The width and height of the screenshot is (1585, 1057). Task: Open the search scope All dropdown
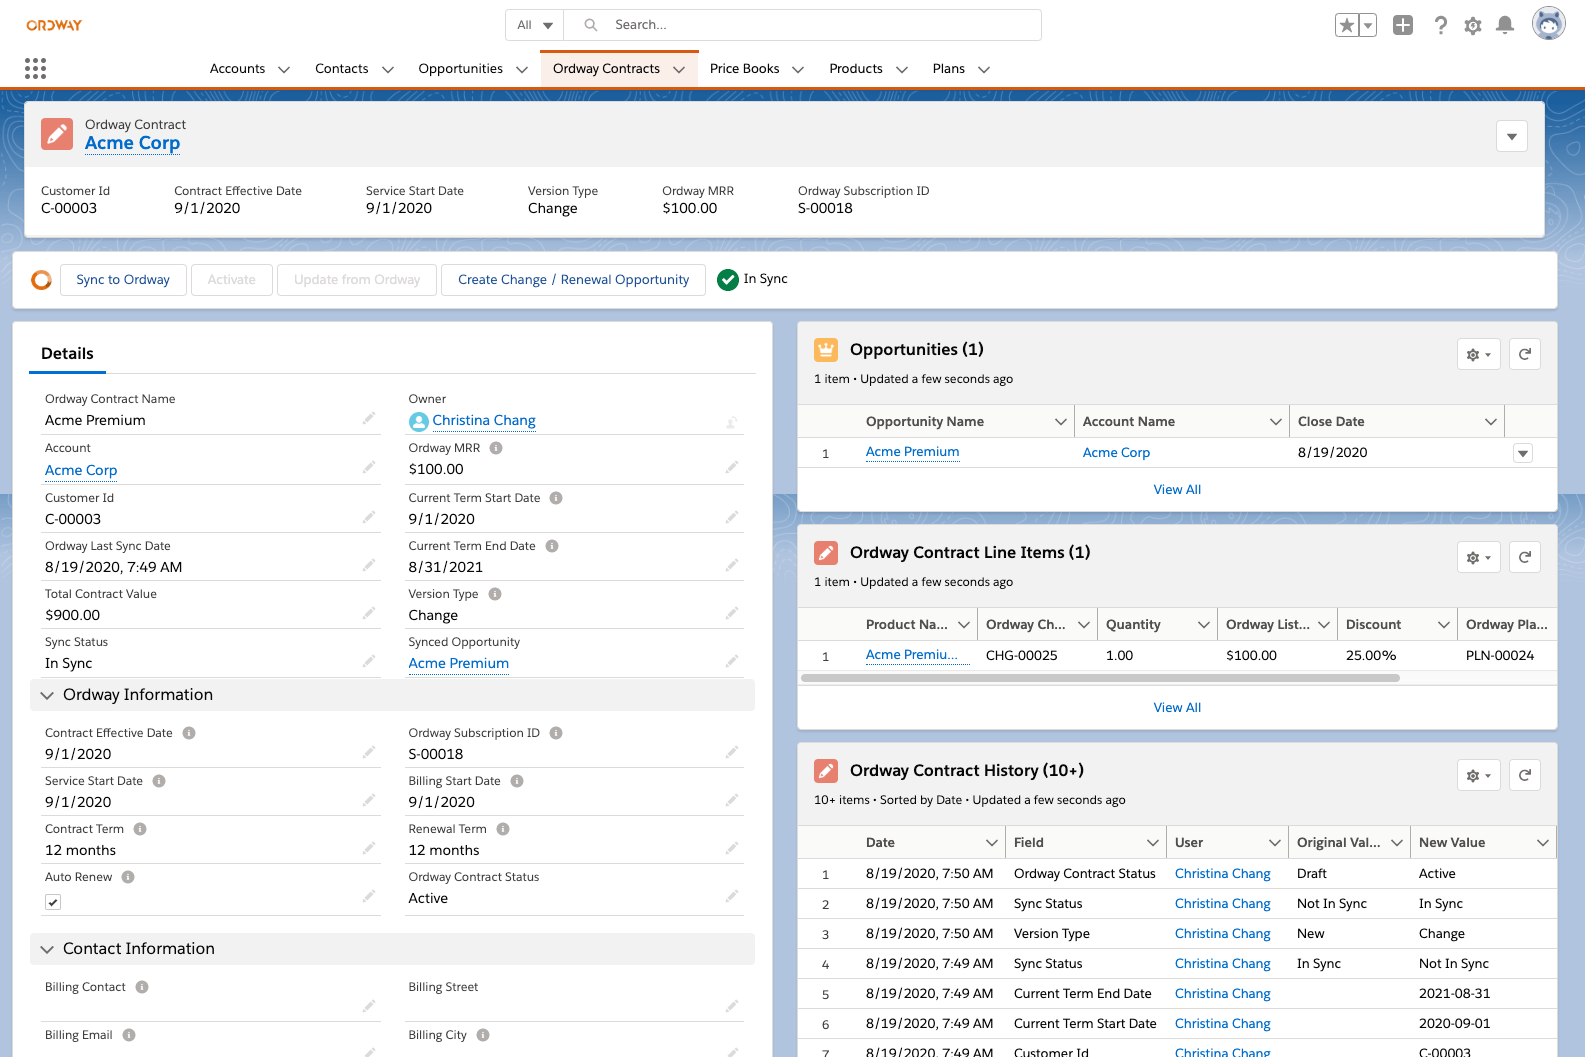(x=535, y=25)
